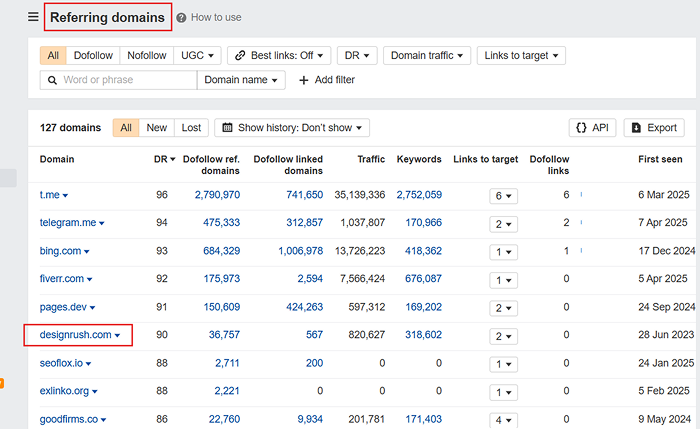Expand links to target for bing.com row
The width and height of the screenshot is (700, 429).
[x=504, y=252]
